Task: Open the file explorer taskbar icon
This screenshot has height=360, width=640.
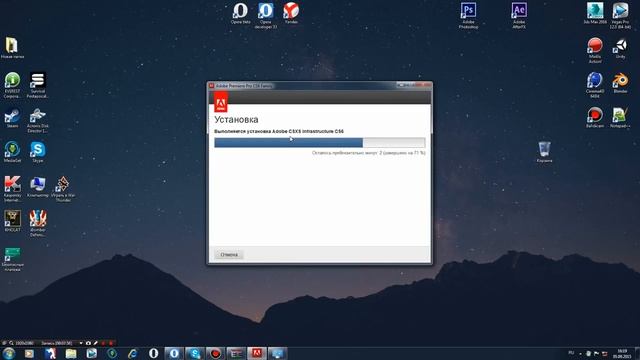Action: (71, 353)
